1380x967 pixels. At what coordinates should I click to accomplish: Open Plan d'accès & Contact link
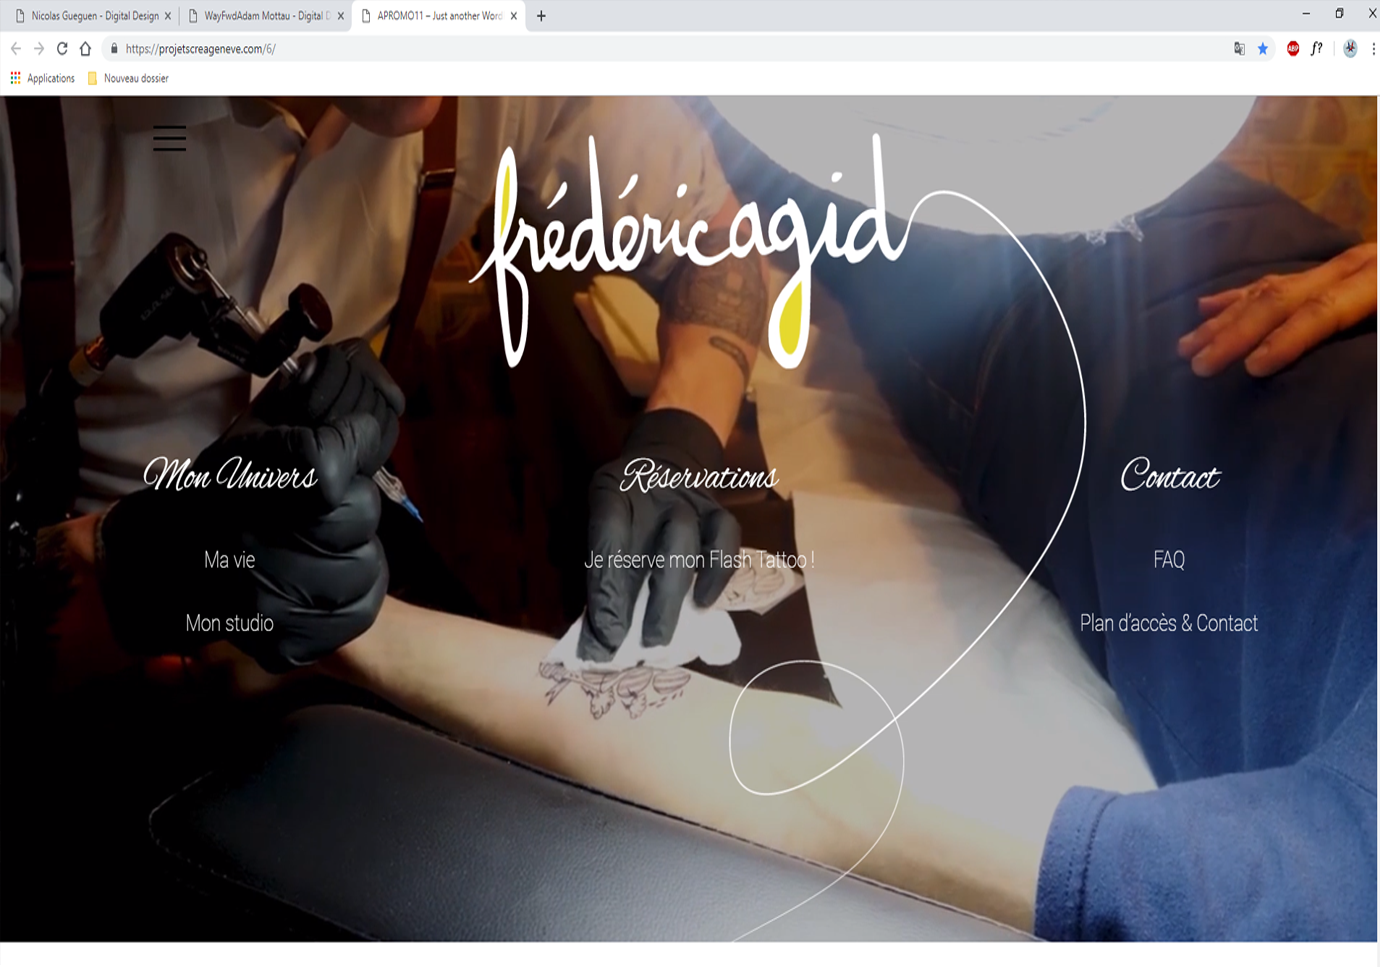pos(1168,623)
